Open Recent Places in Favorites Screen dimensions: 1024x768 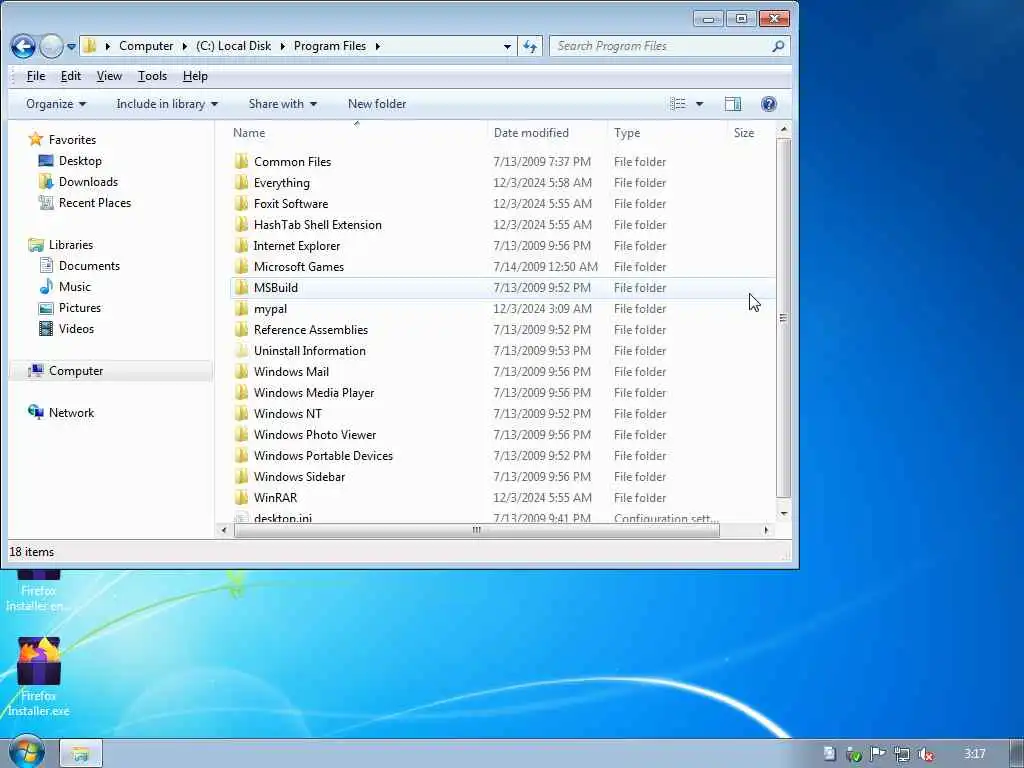click(95, 202)
